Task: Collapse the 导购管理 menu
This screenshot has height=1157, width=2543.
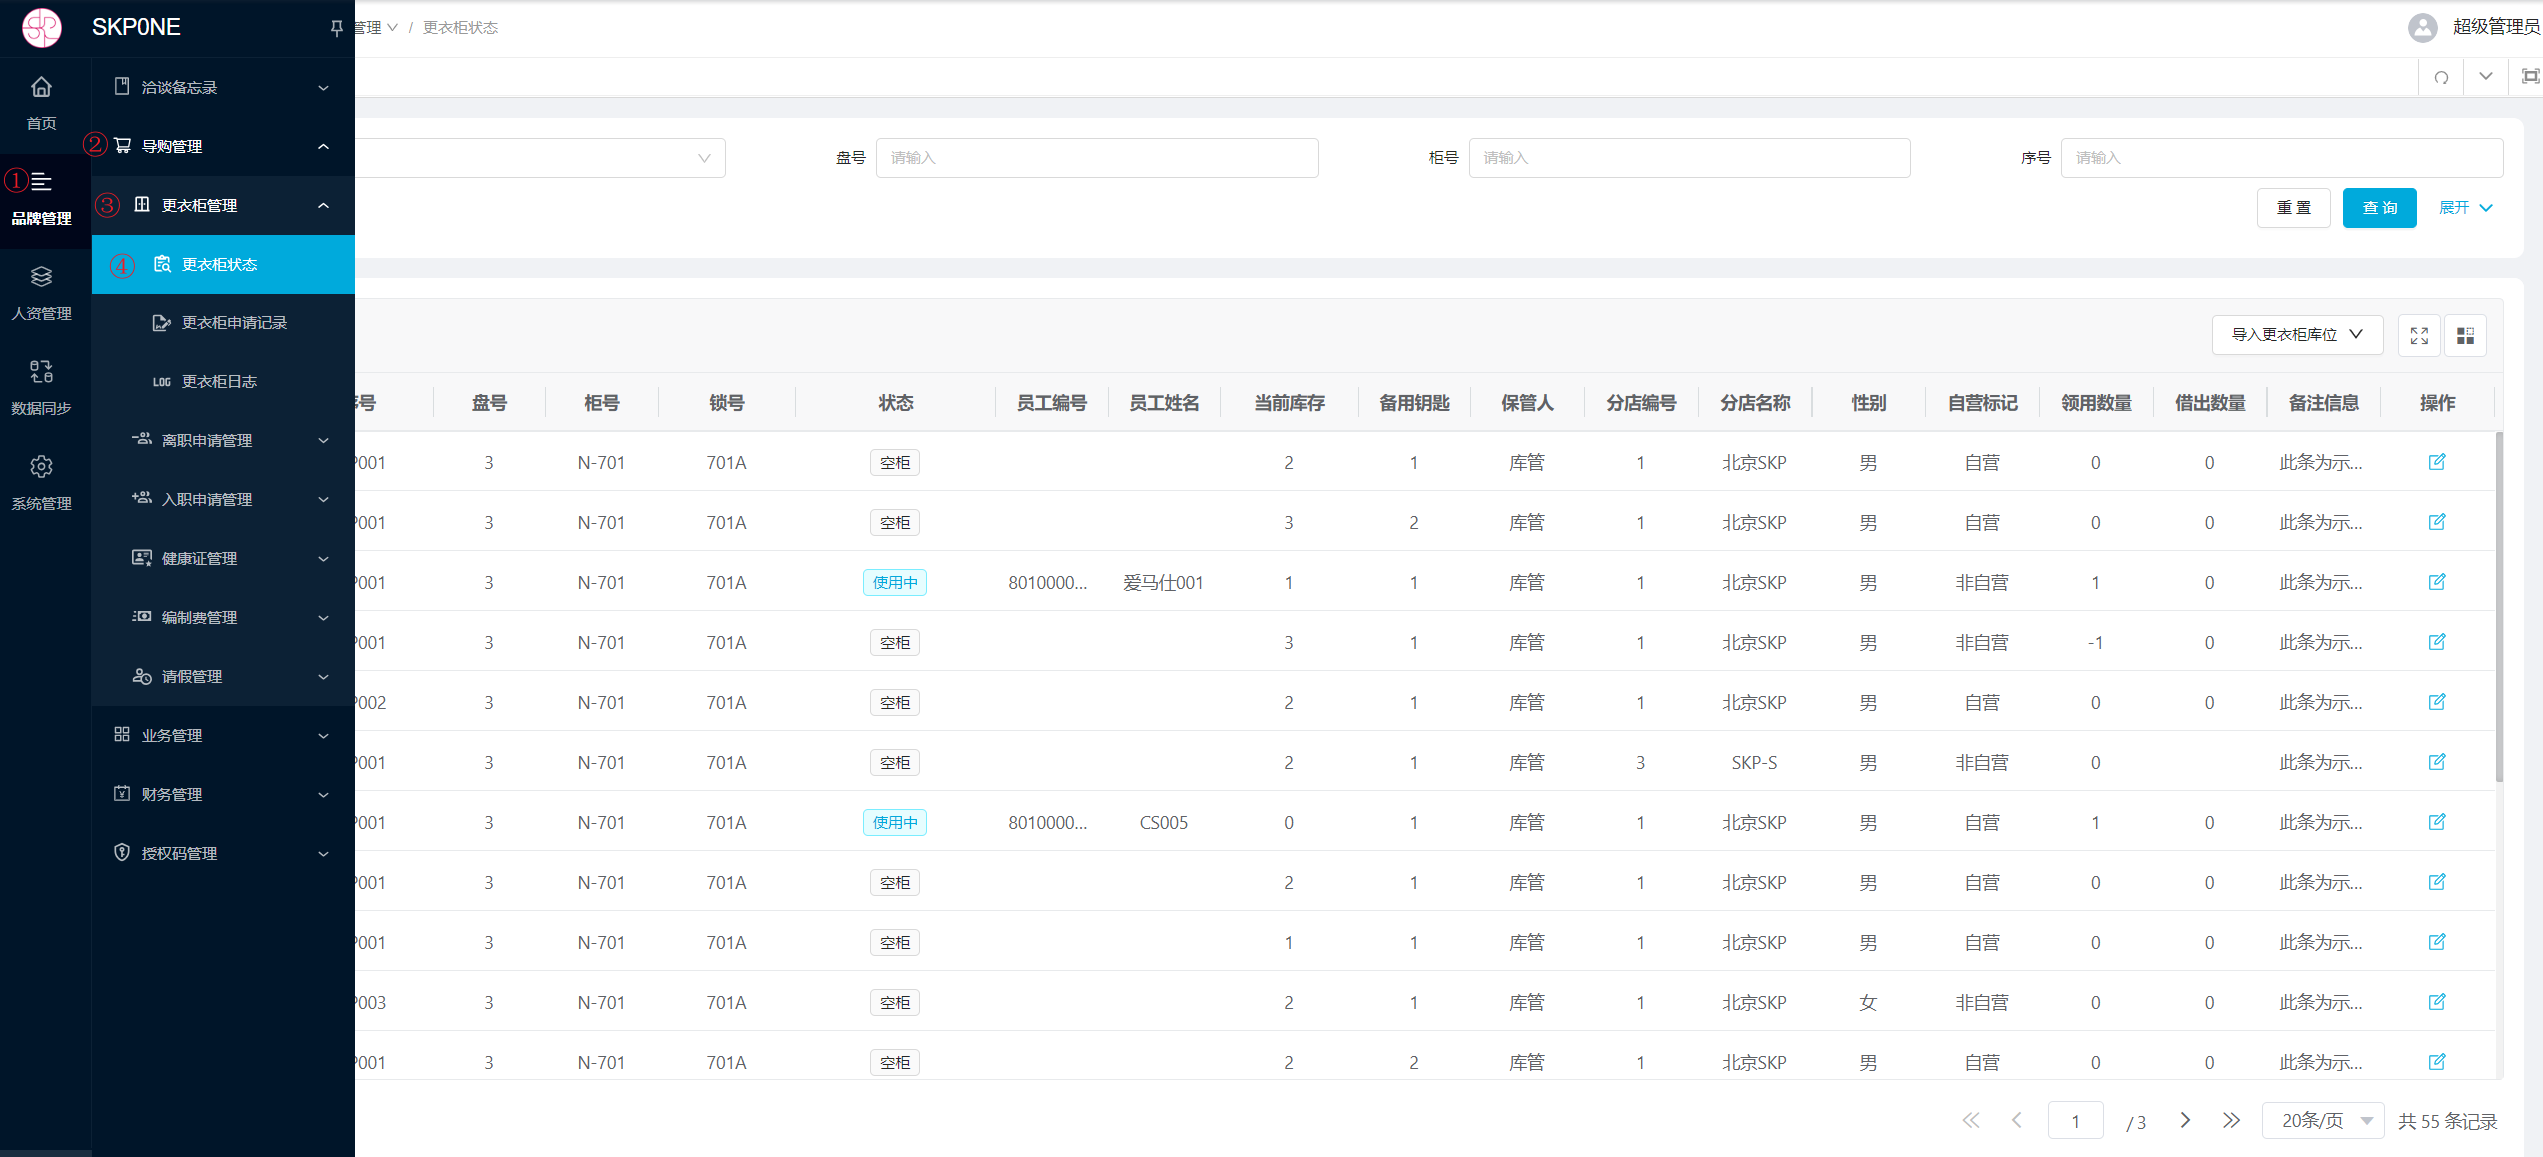Action: point(222,146)
